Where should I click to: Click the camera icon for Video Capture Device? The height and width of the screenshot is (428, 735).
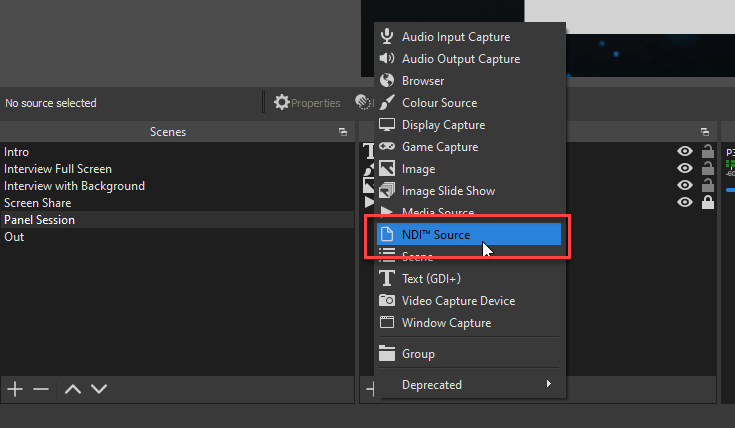coord(387,300)
